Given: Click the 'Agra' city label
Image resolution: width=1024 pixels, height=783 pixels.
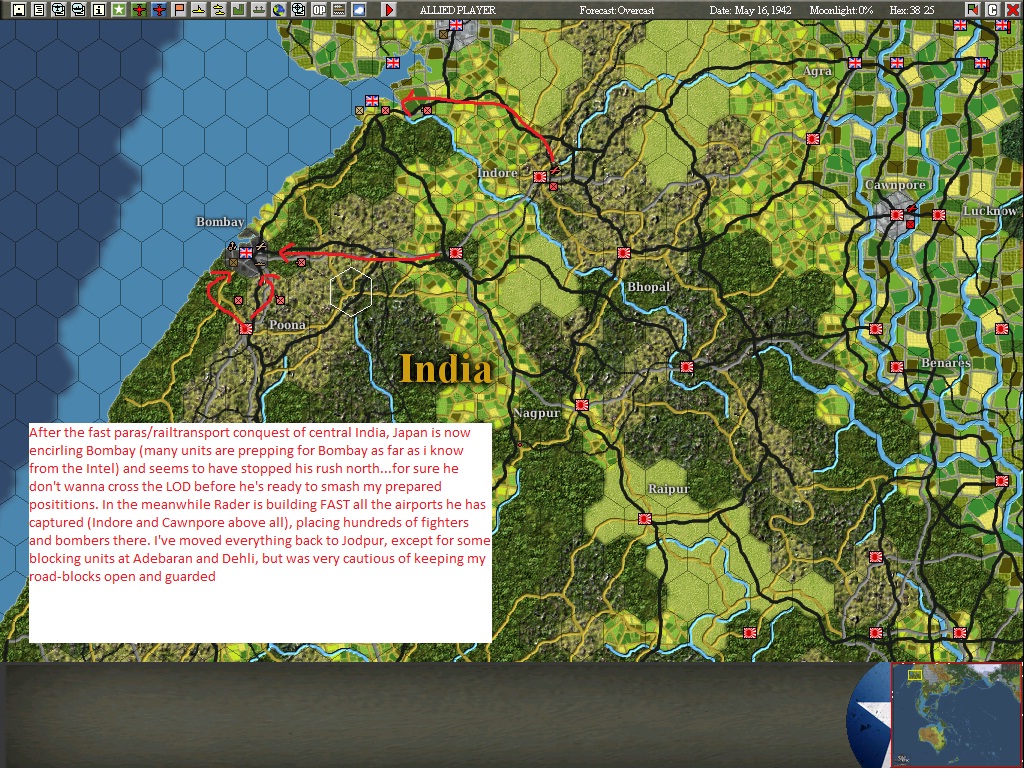Looking at the screenshot, I should tap(817, 71).
